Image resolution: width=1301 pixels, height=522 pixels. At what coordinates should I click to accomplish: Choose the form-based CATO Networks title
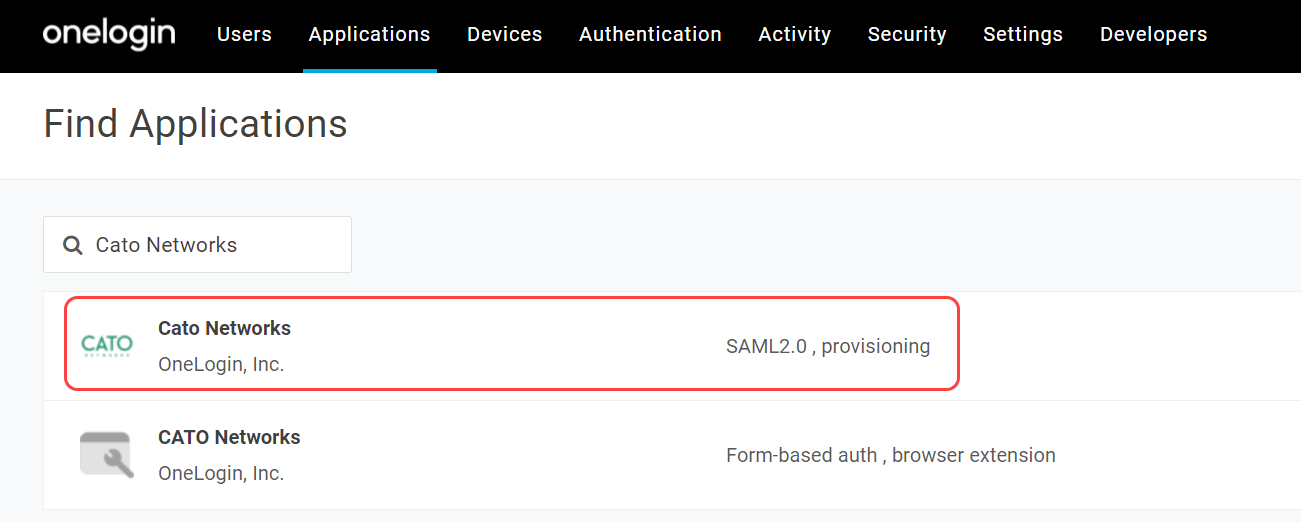229,437
